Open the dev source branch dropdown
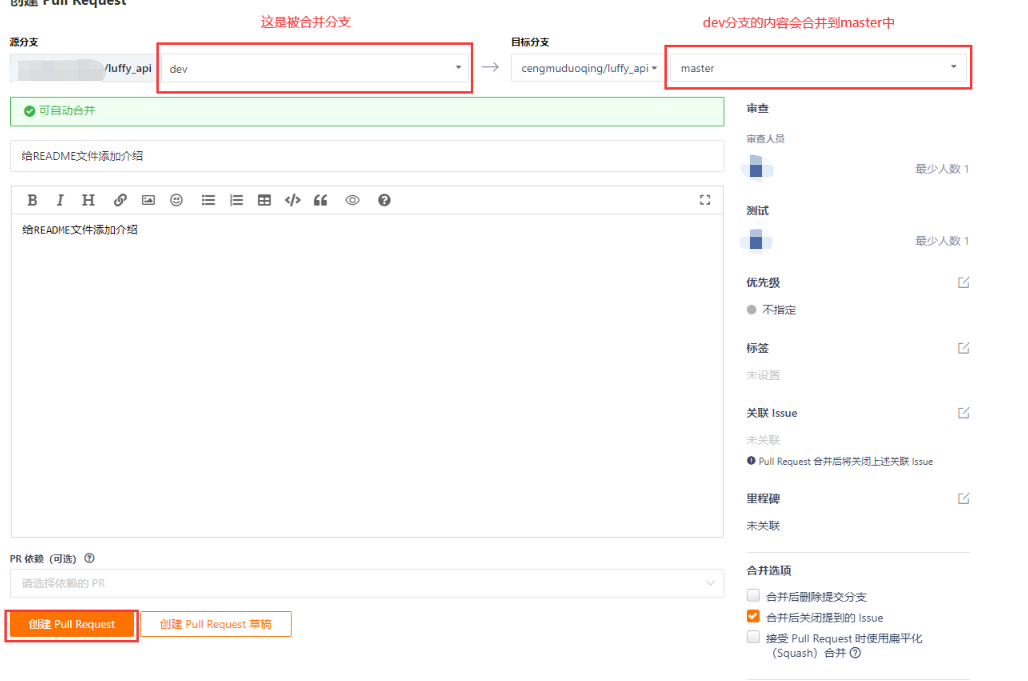This screenshot has height=681, width=1028. [315, 68]
